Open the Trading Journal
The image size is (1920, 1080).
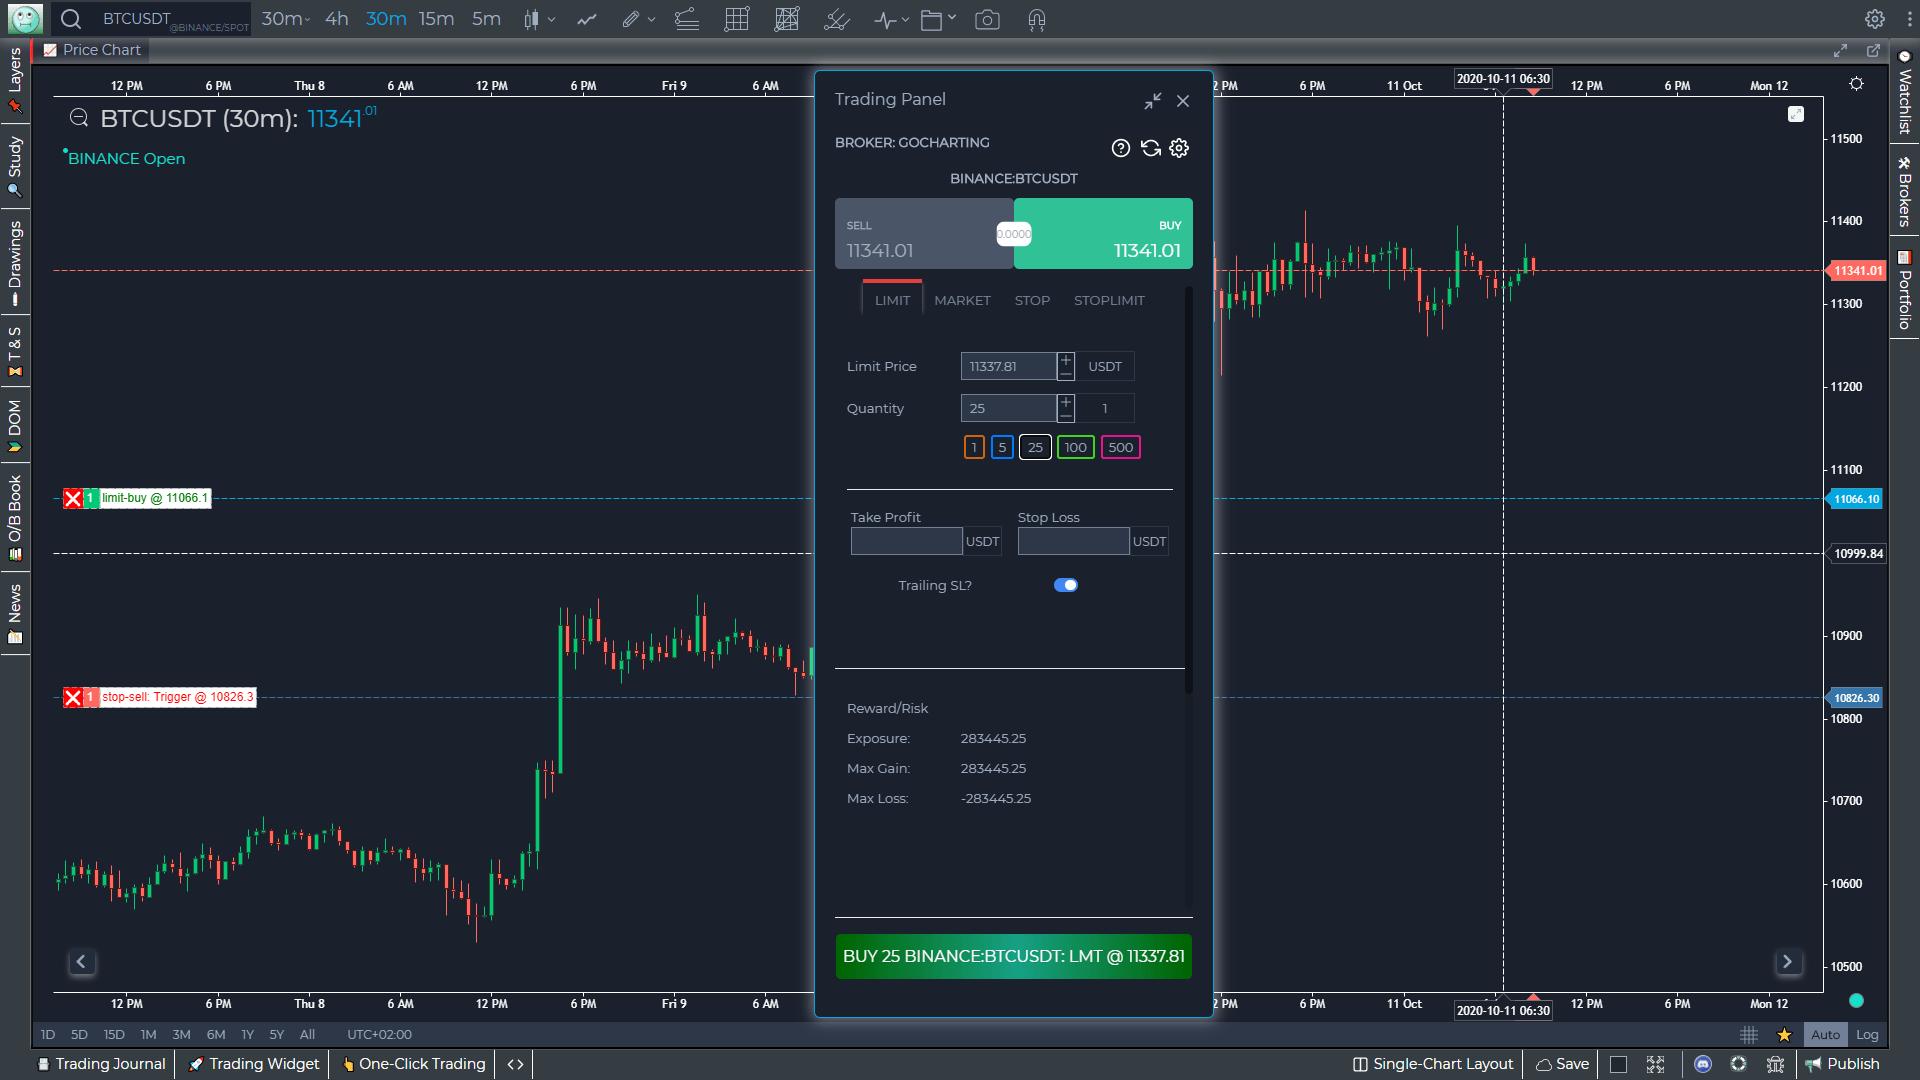point(100,1064)
